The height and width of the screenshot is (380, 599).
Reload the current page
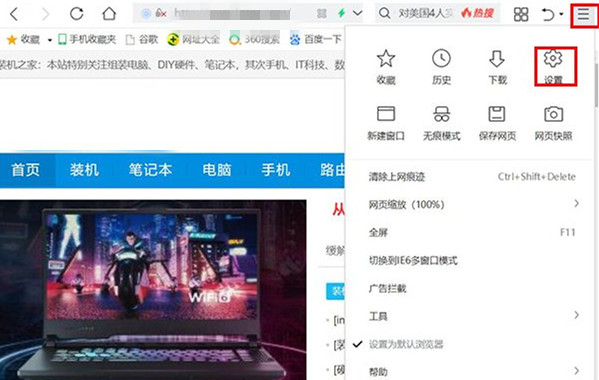click(x=77, y=14)
